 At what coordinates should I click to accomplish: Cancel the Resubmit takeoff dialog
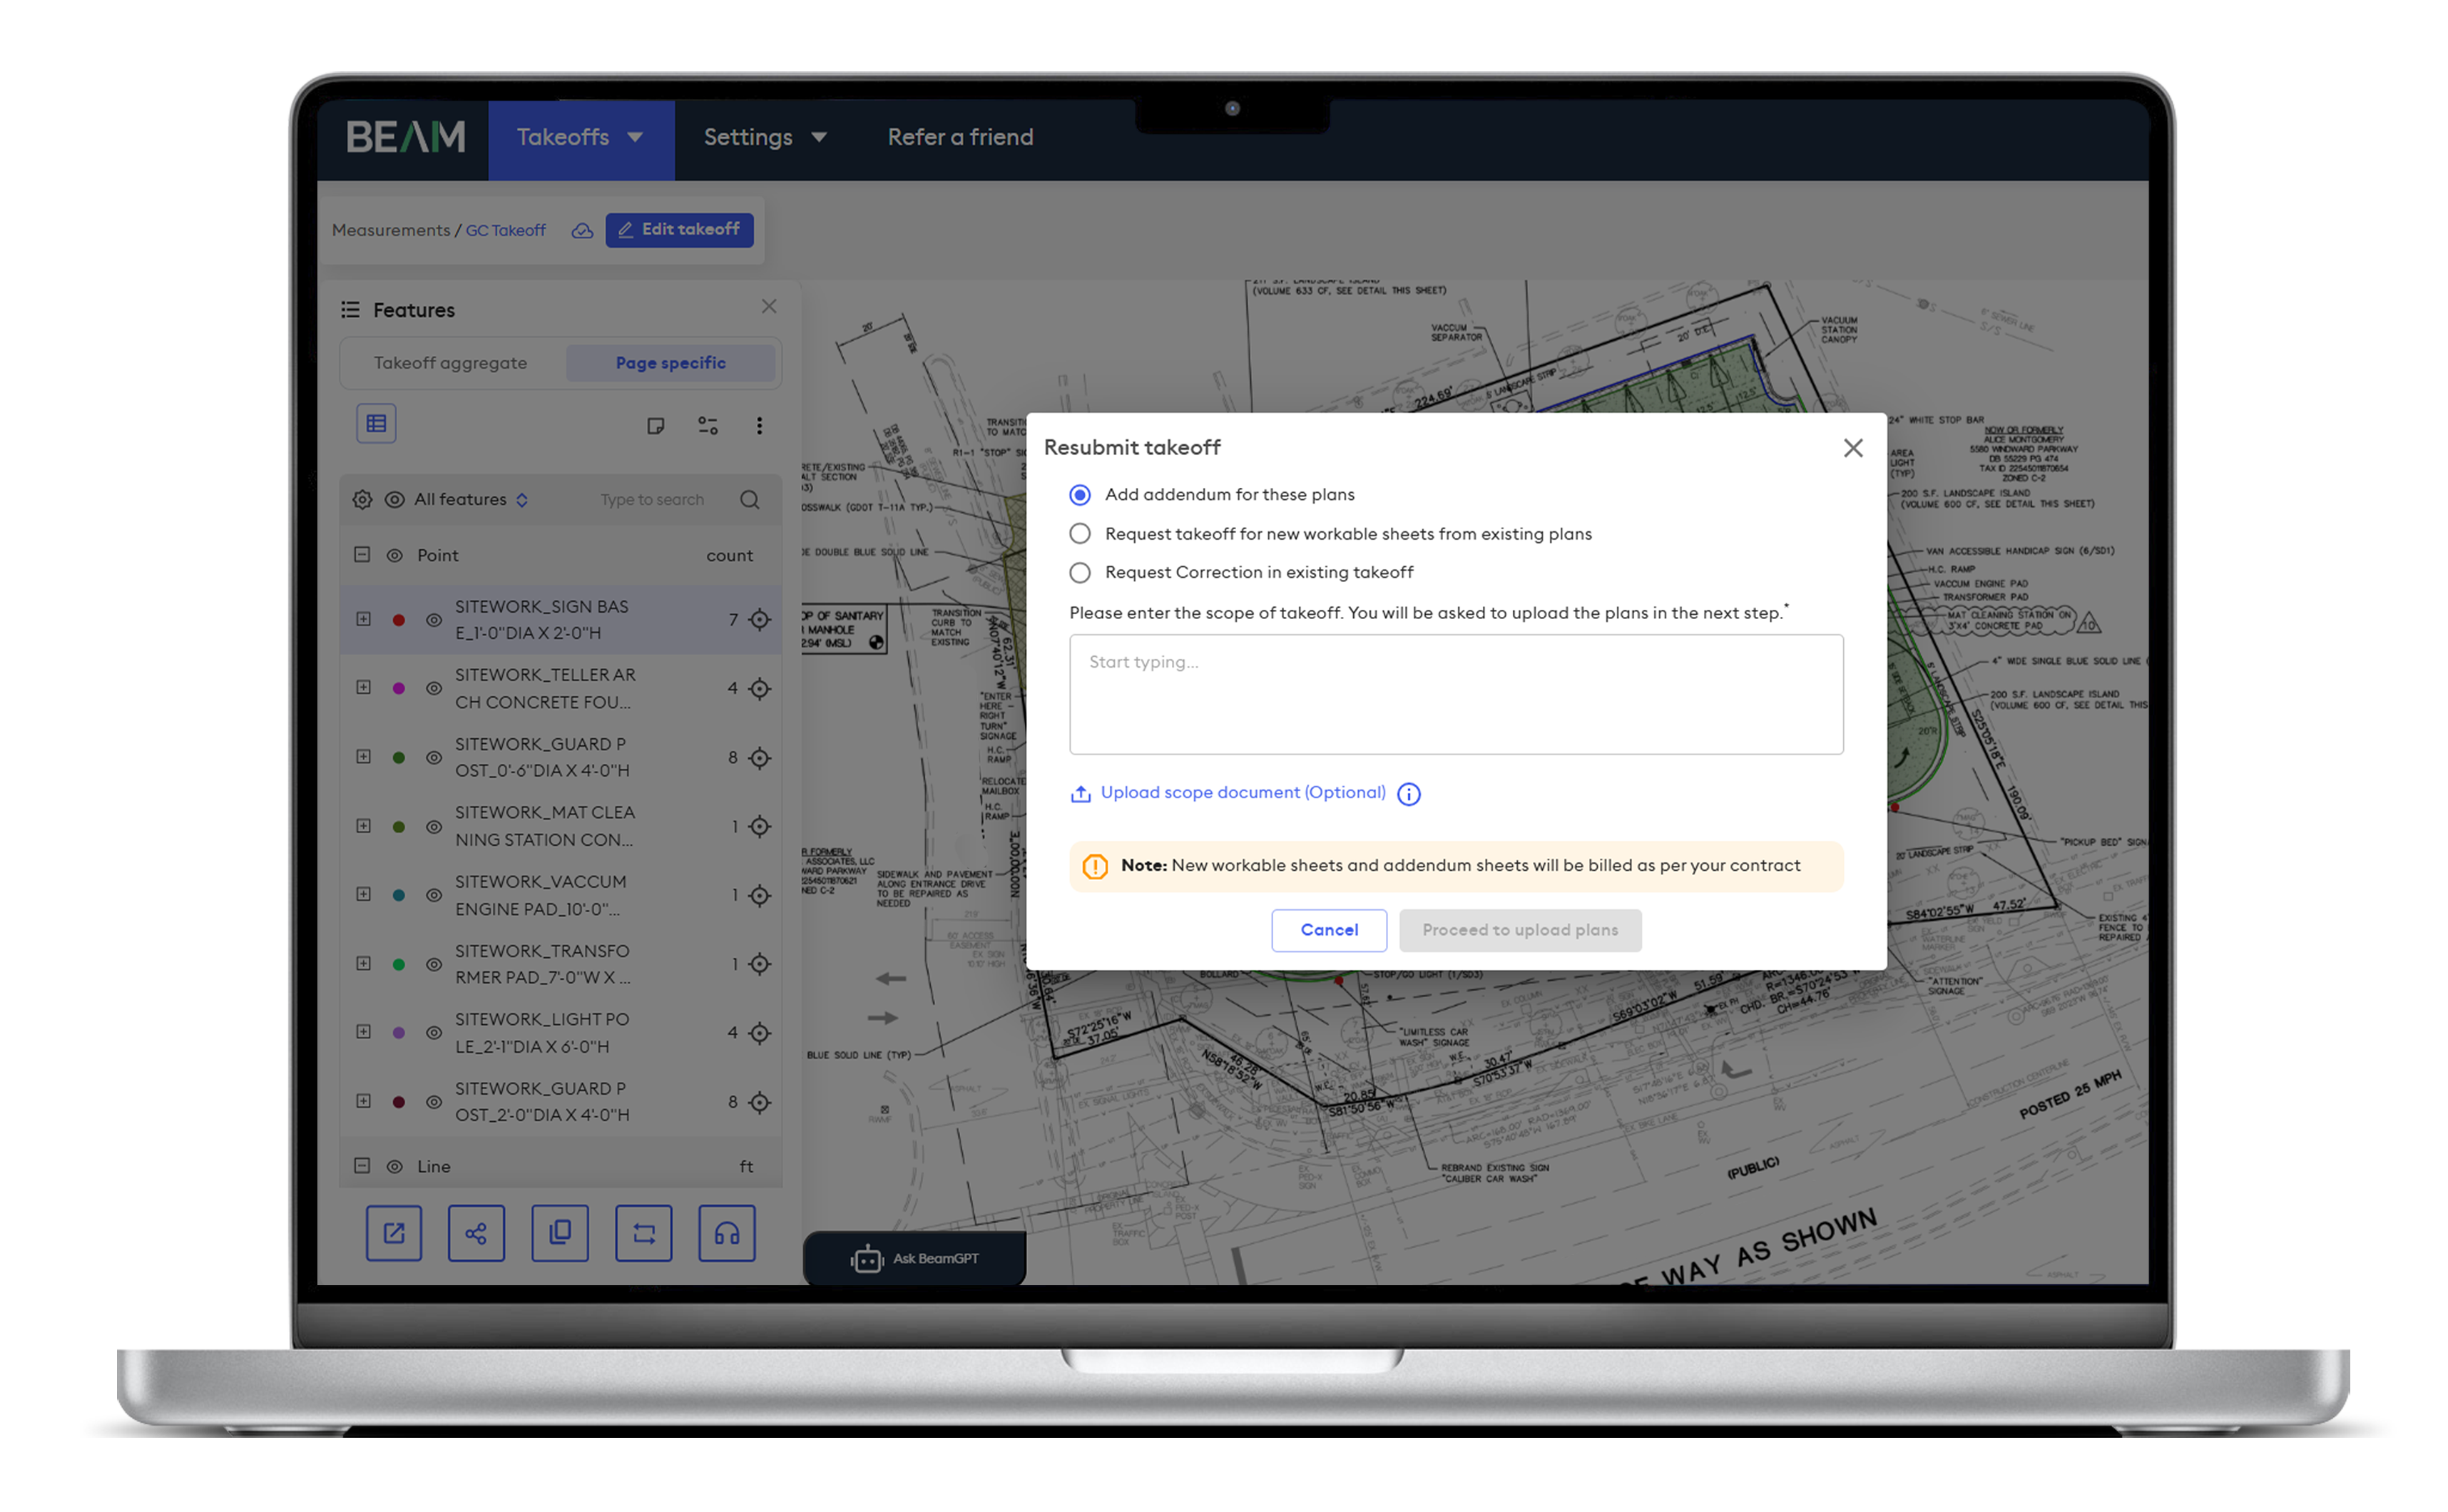1329,930
